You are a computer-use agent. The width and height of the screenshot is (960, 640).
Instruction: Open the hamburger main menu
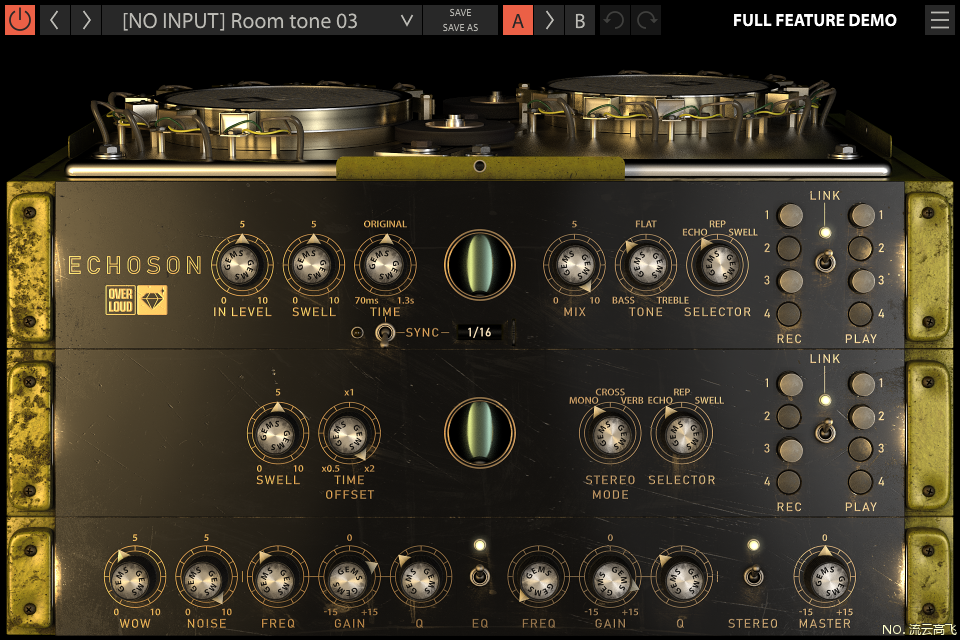pyautogui.click(x=939, y=20)
